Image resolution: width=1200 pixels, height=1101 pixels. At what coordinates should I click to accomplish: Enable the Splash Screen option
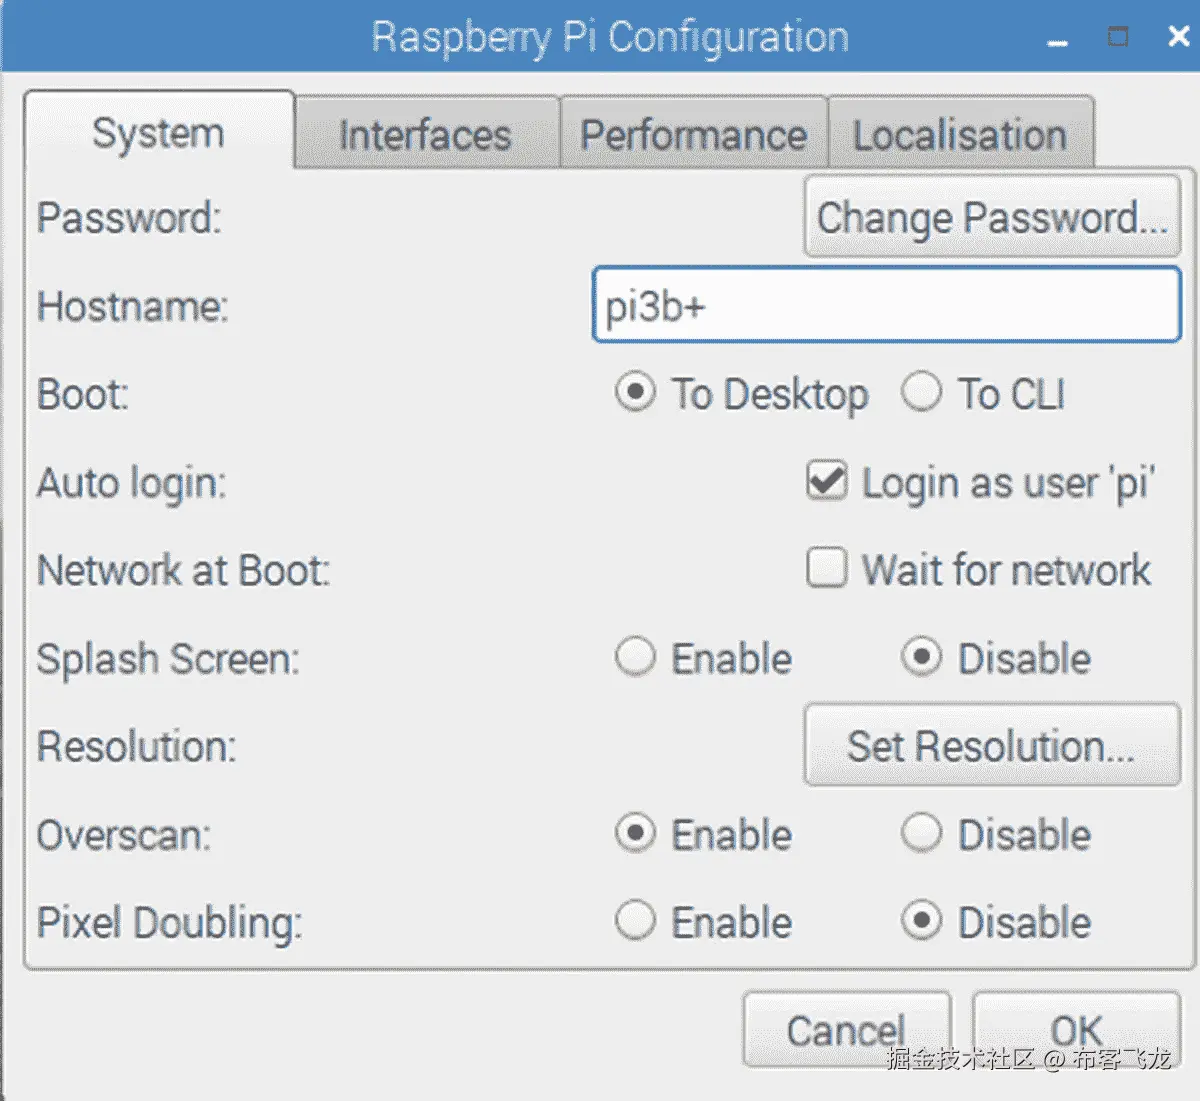[x=636, y=658]
